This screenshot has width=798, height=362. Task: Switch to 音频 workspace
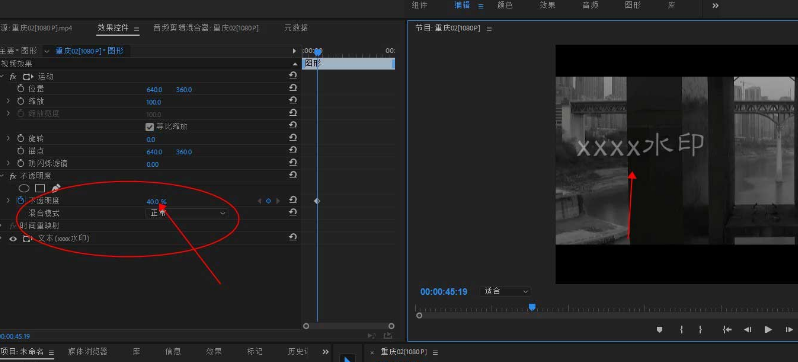590,6
